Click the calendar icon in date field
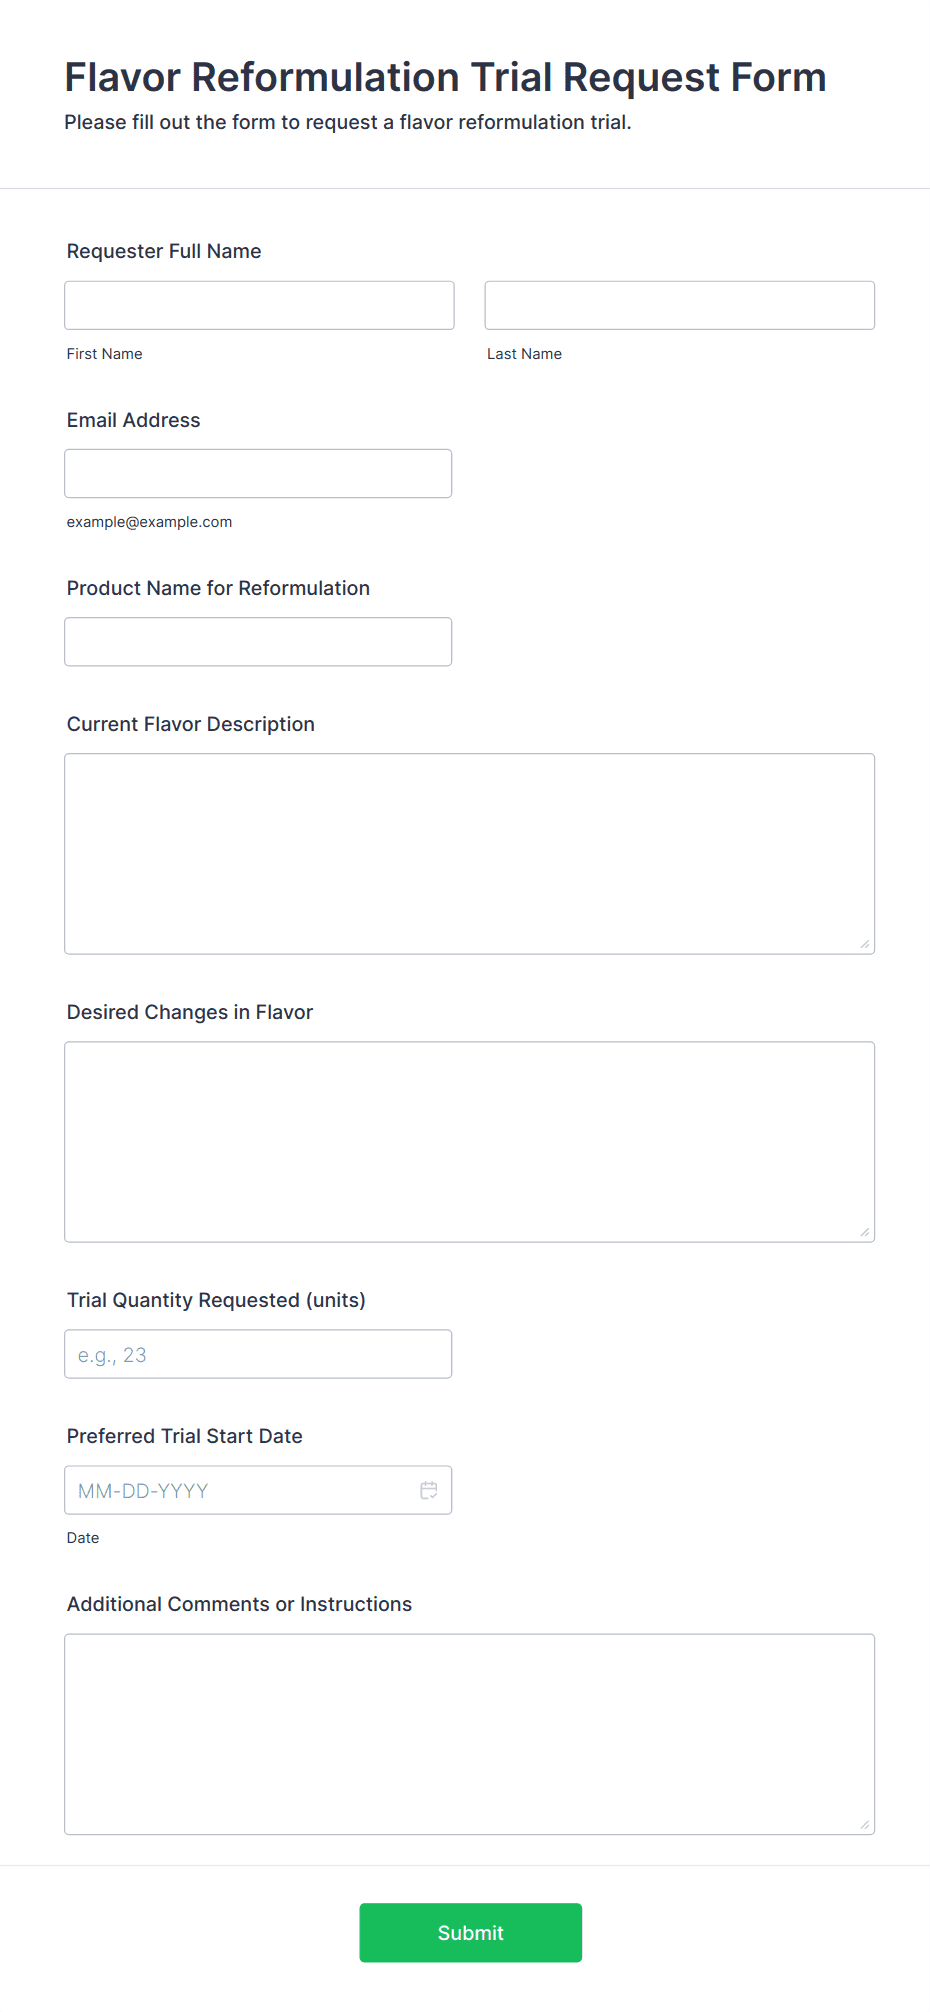 point(429,1490)
